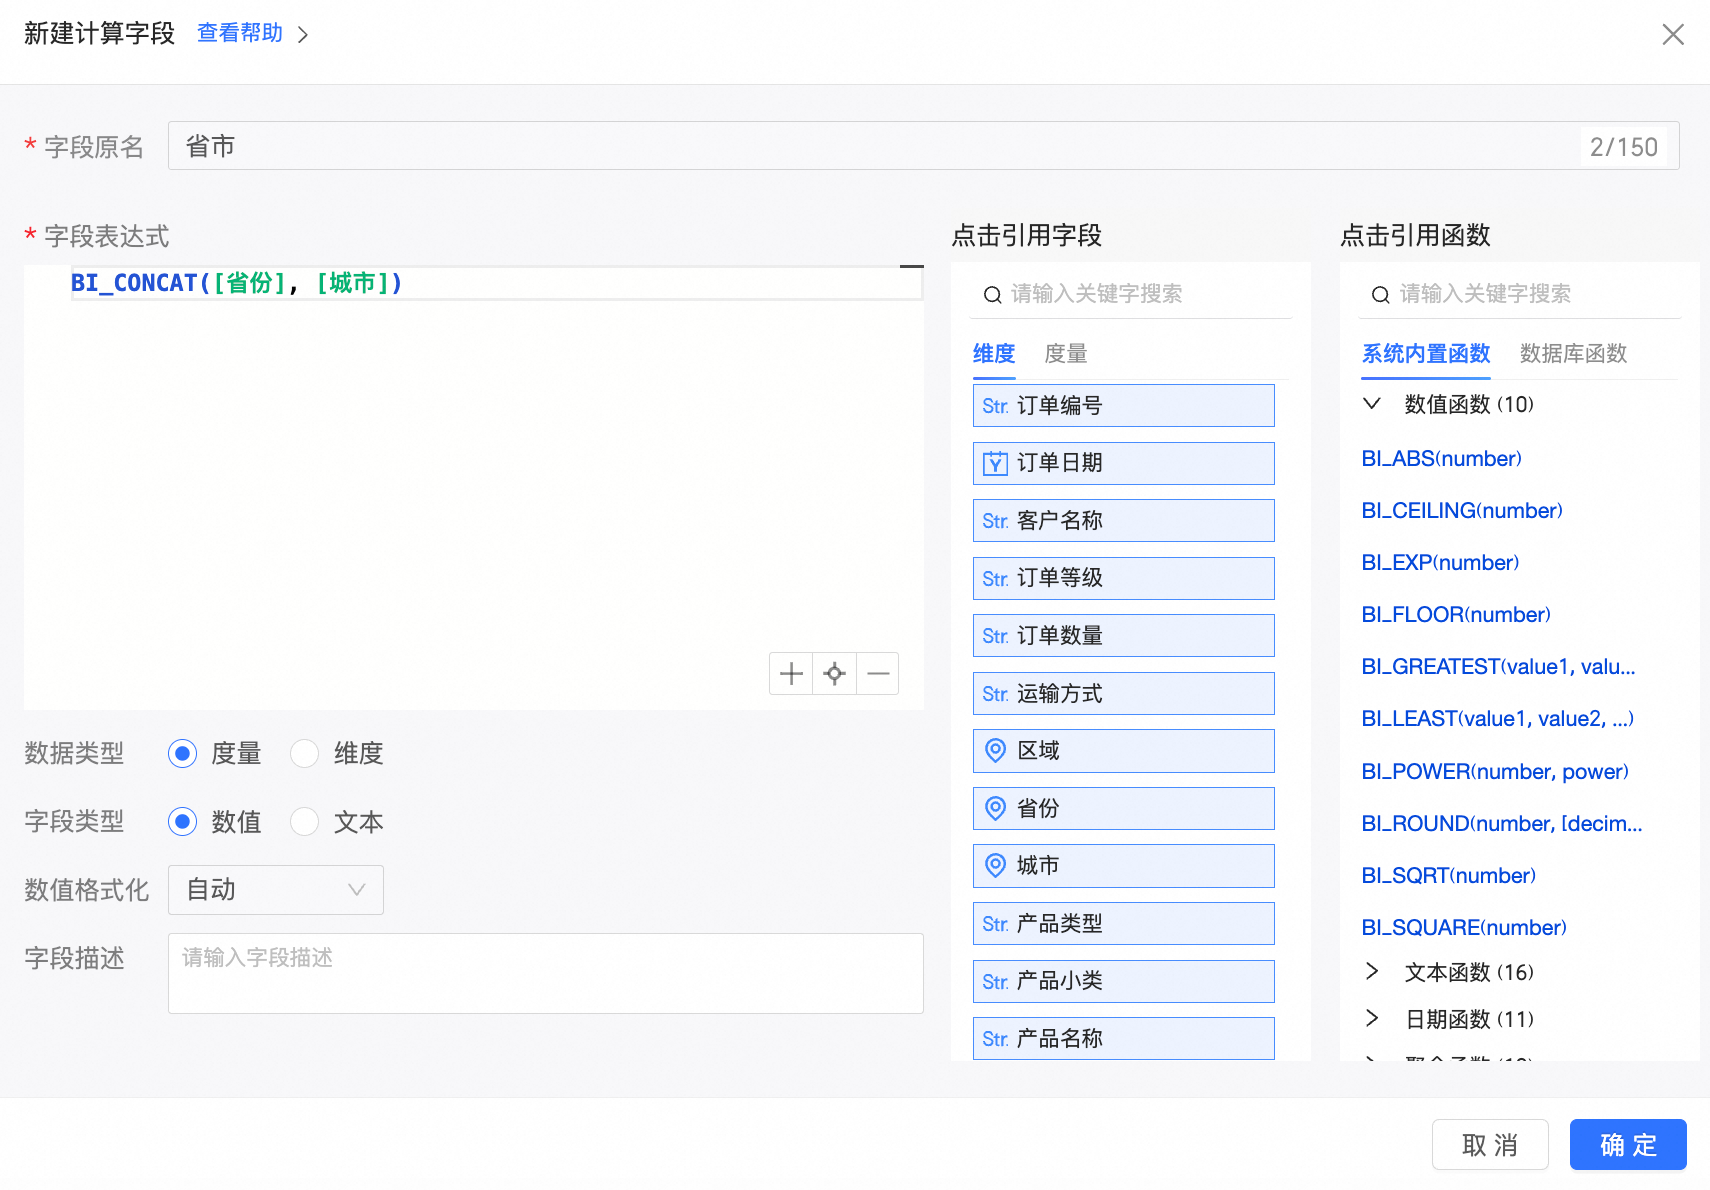Reference the 区域 field
Viewport: 1710px width, 1190px height.
click(x=1124, y=751)
